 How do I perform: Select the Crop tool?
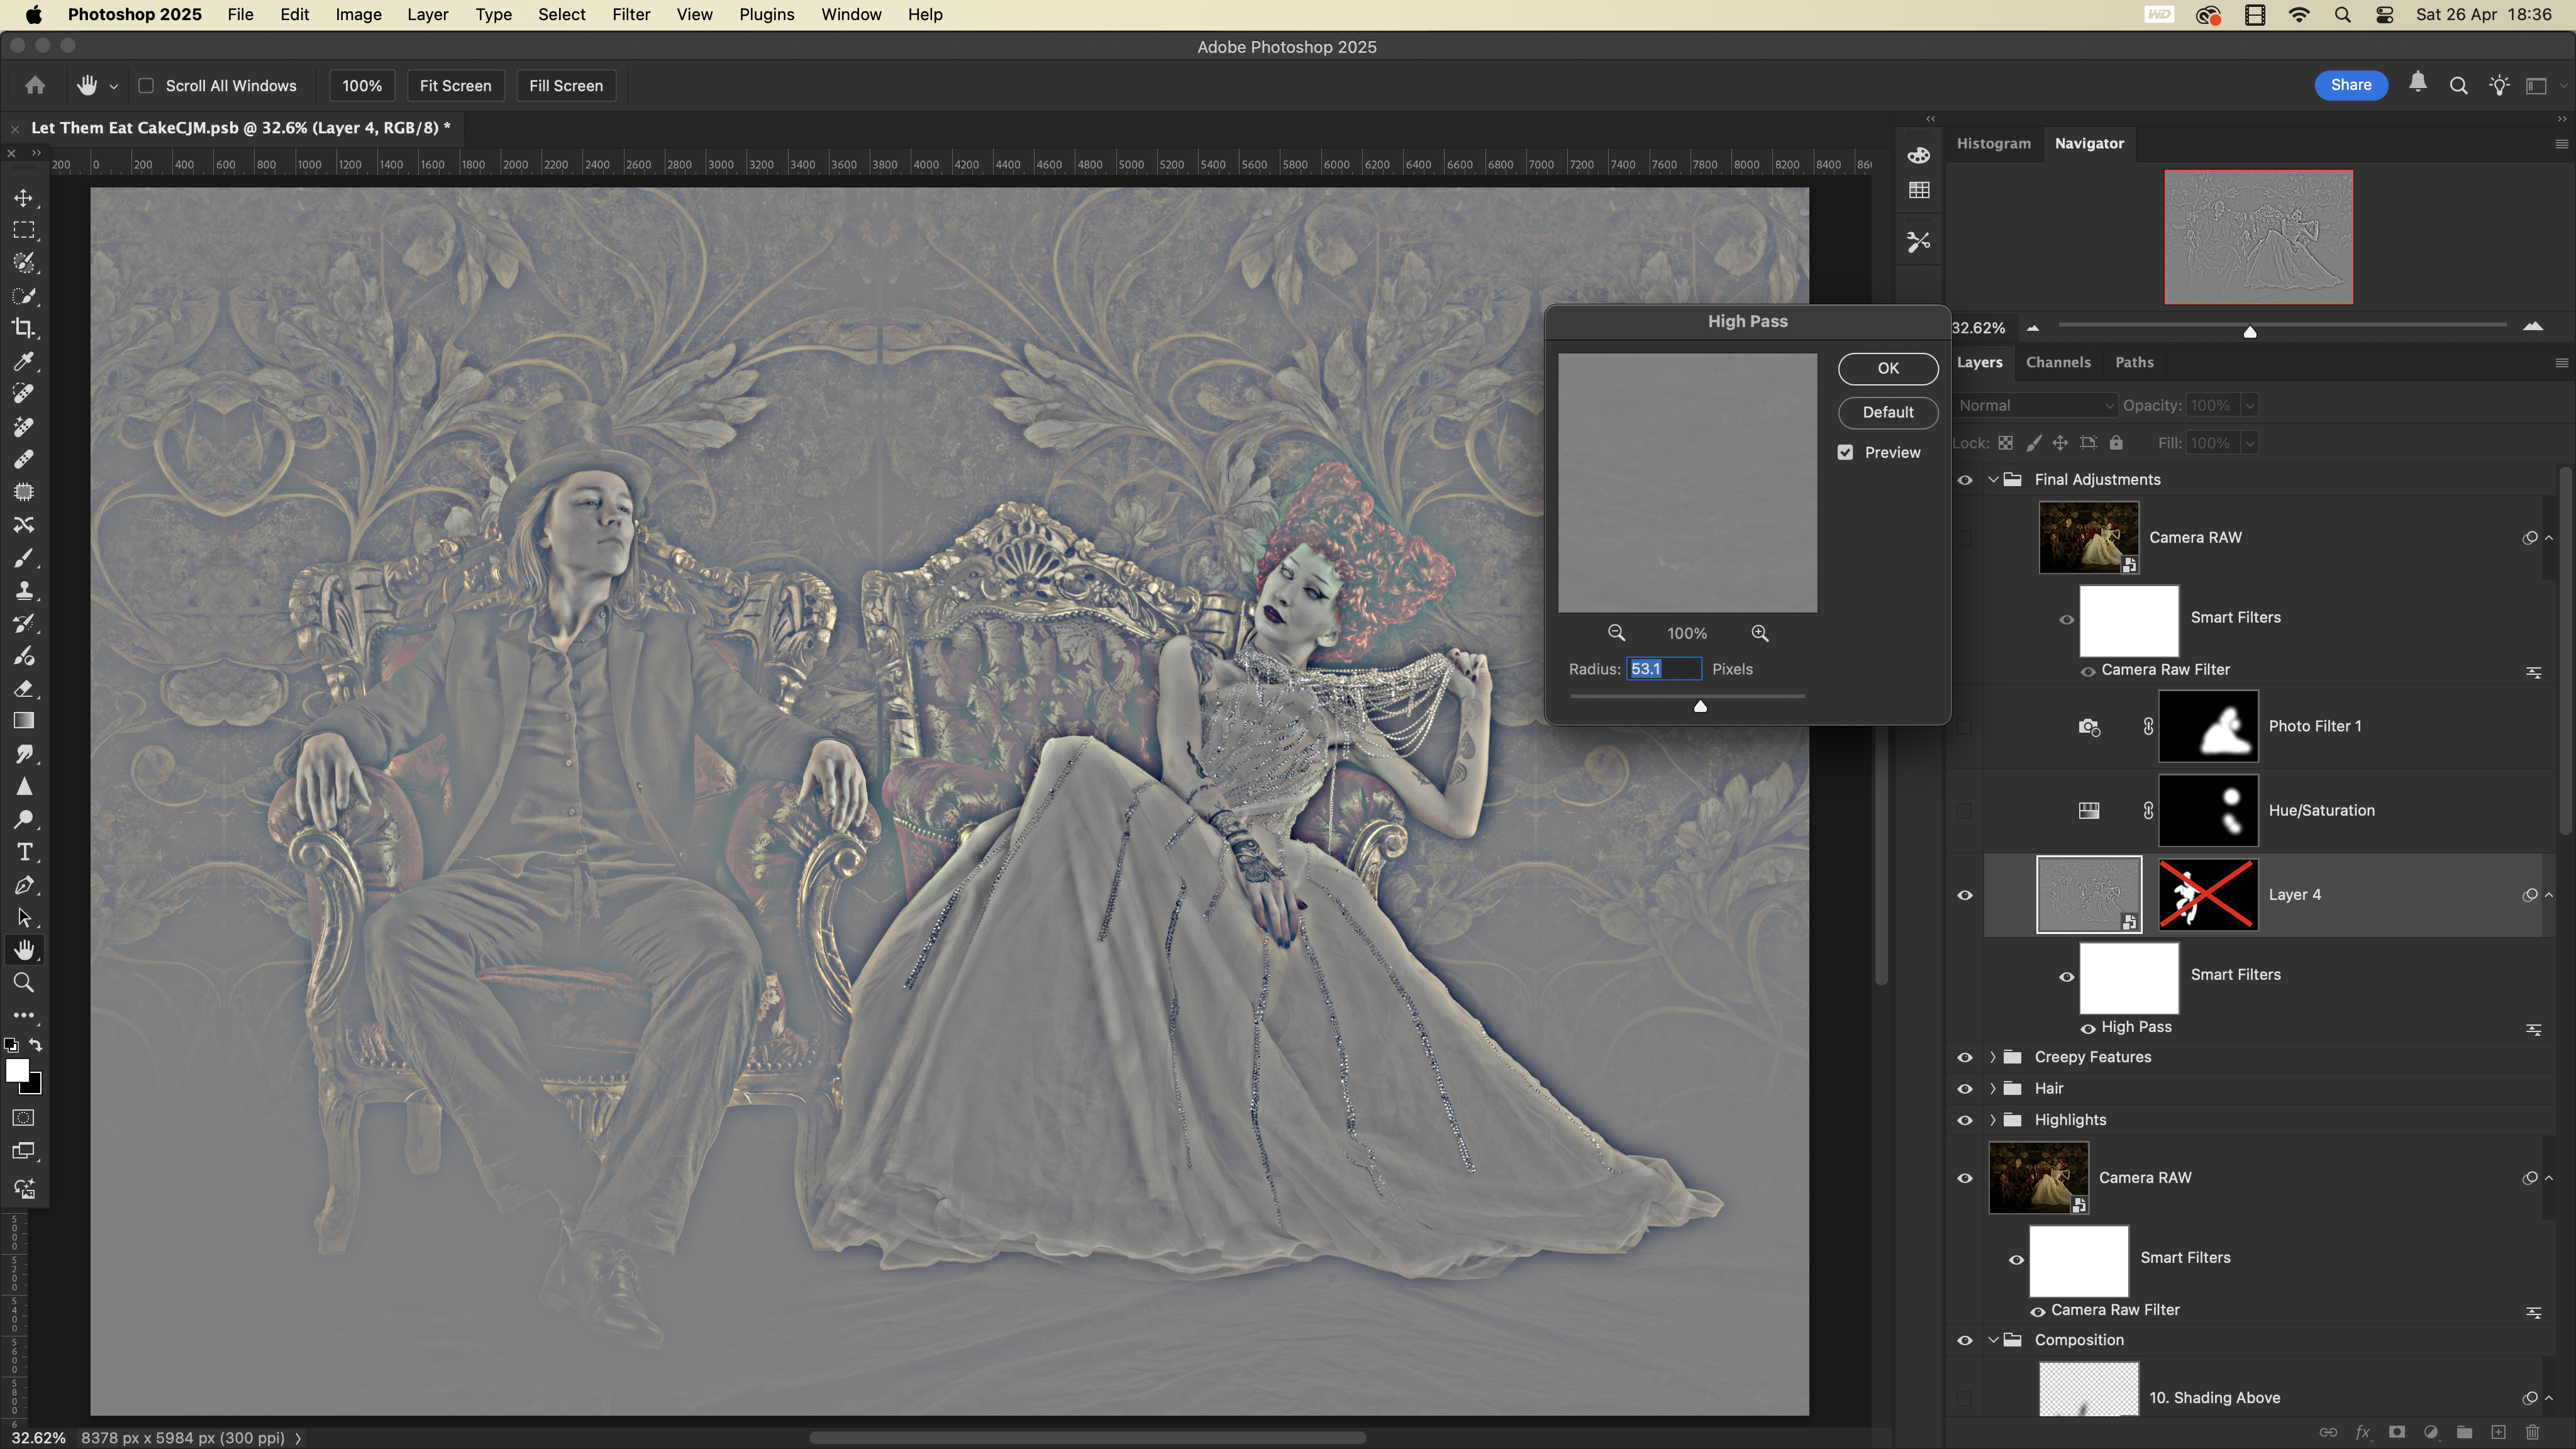click(24, 328)
